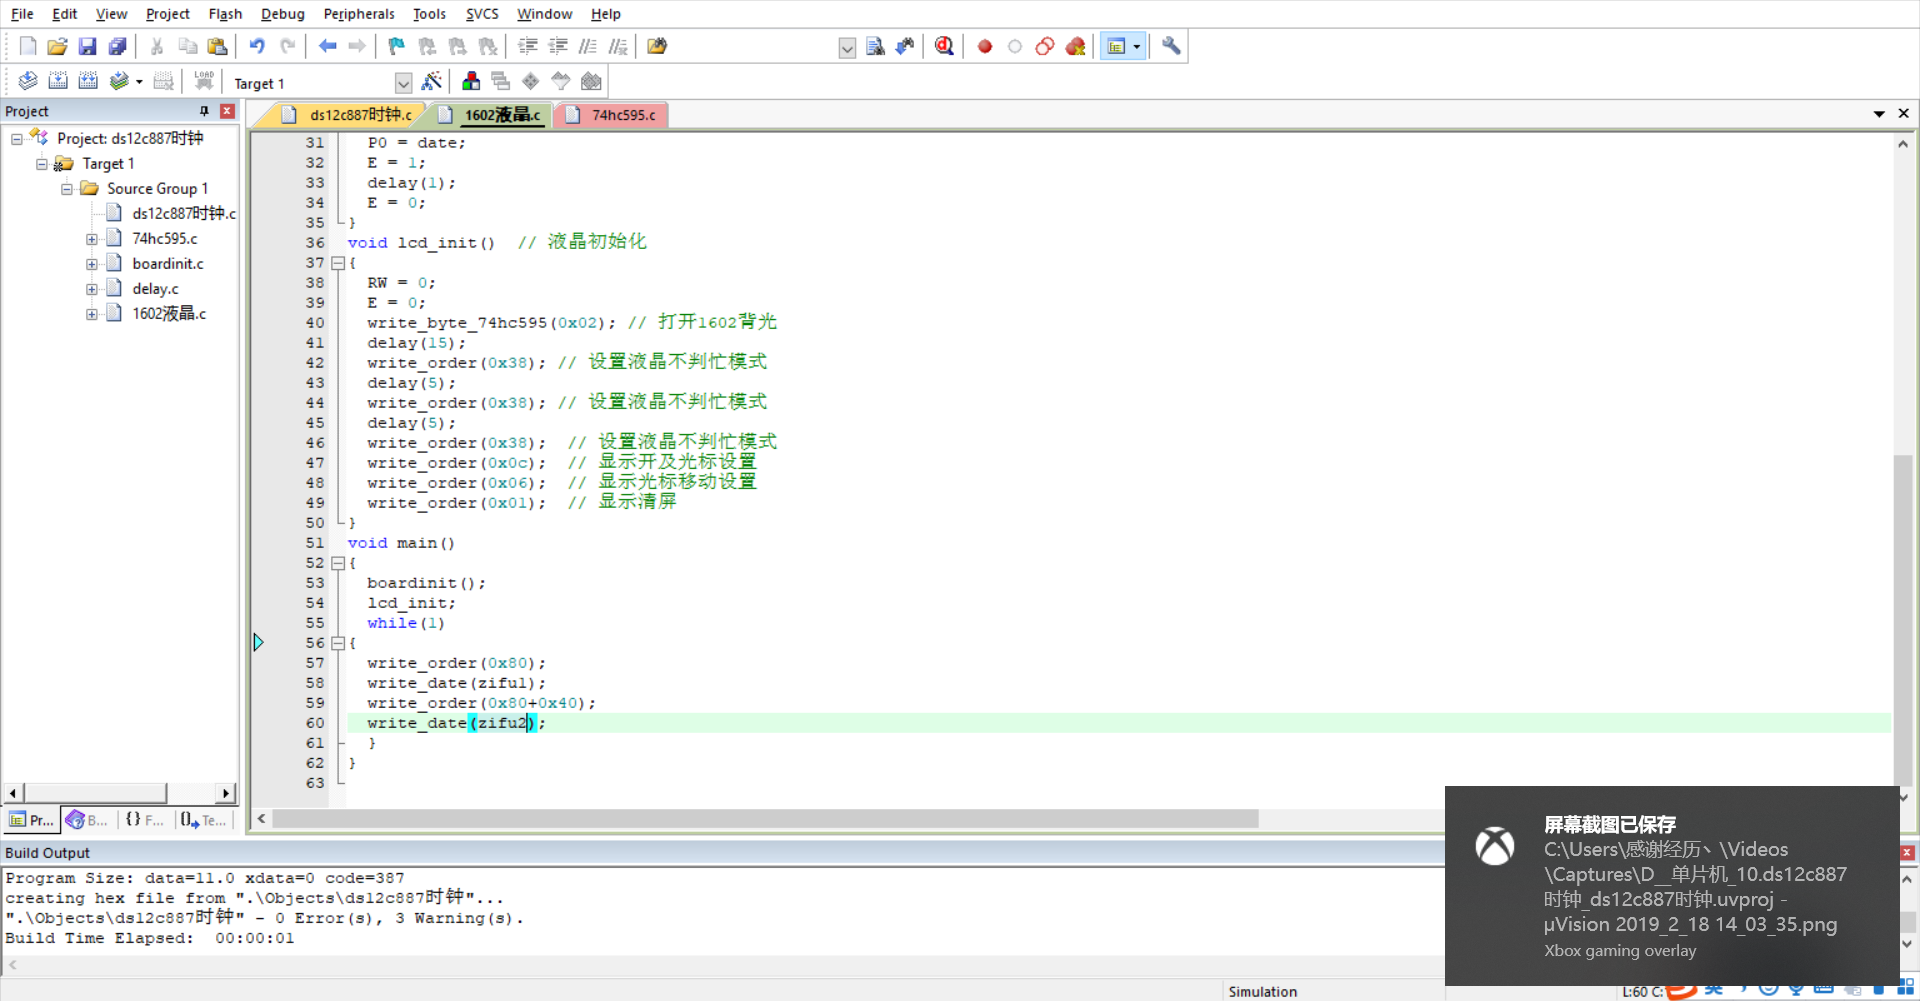1920x1001 pixels.
Task: Close the Project panel
Action: (x=227, y=111)
